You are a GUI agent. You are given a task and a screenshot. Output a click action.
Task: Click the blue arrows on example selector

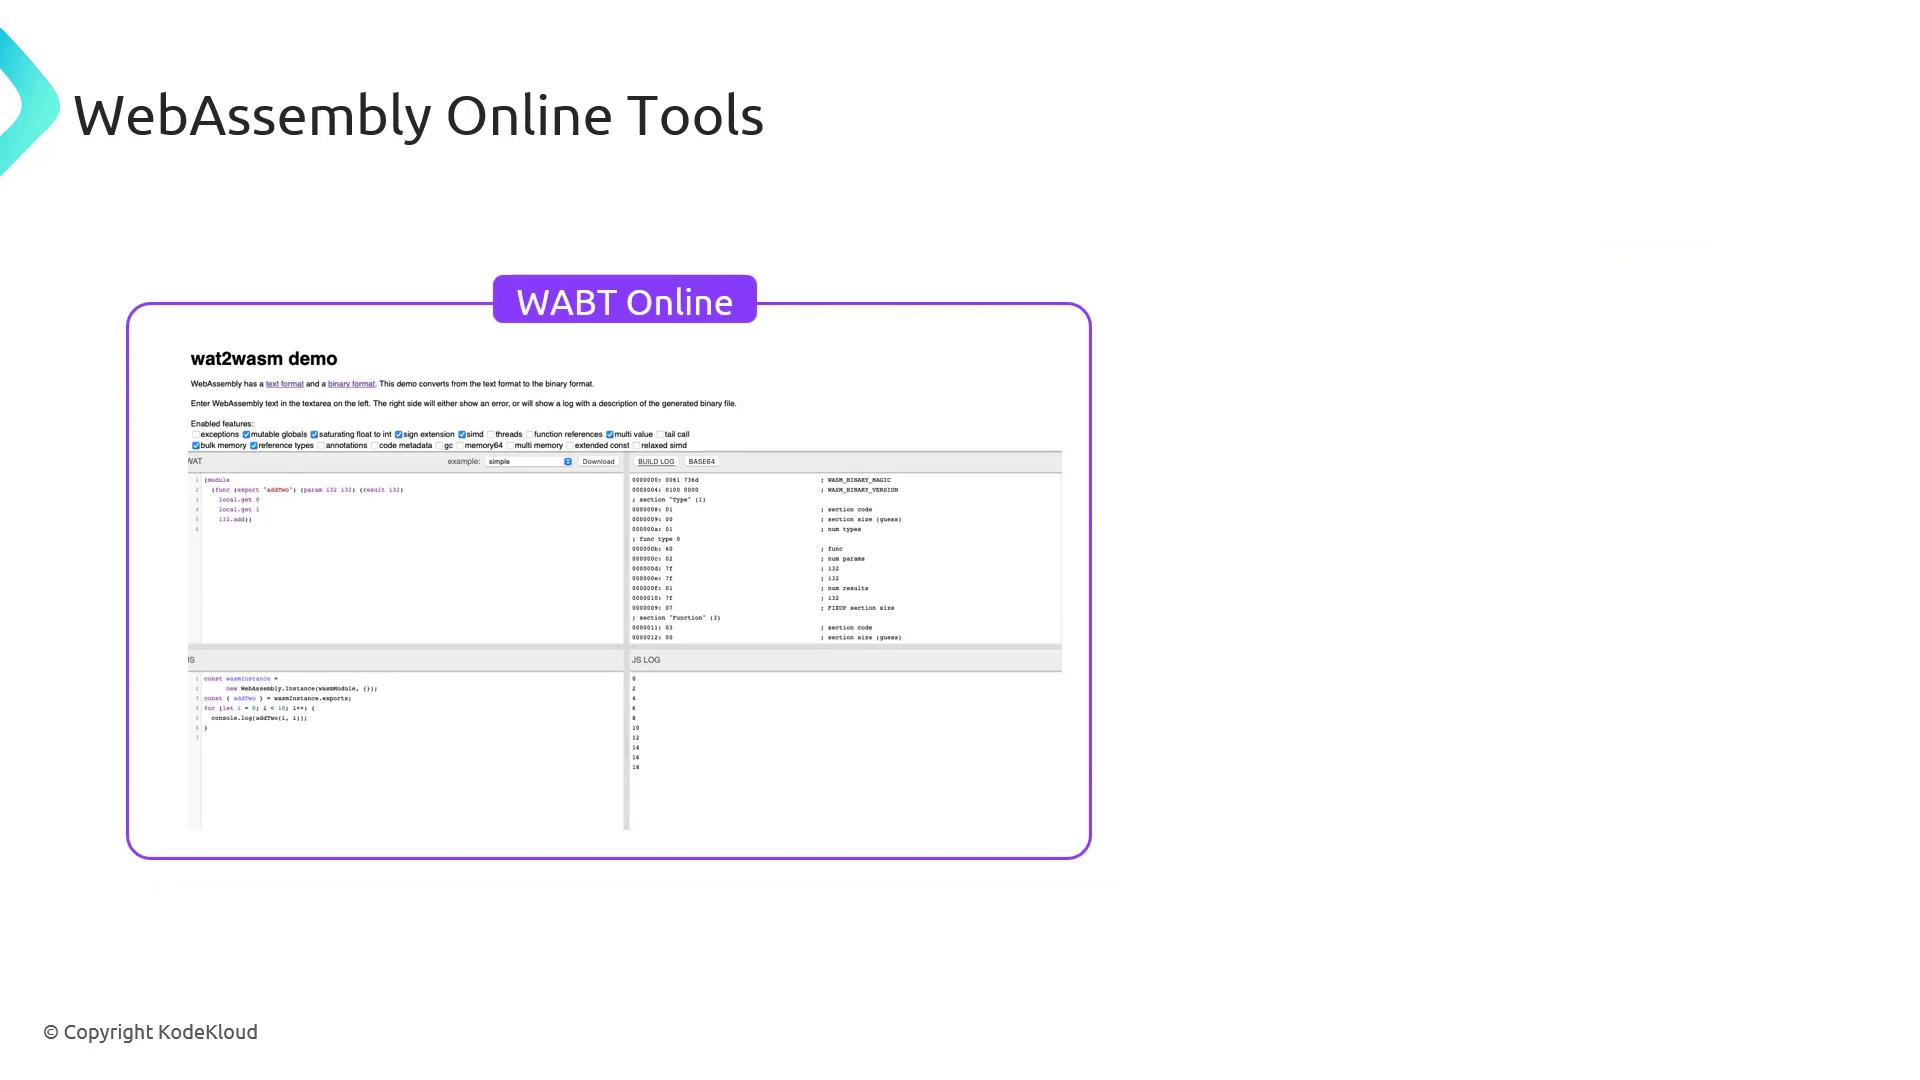(x=568, y=462)
